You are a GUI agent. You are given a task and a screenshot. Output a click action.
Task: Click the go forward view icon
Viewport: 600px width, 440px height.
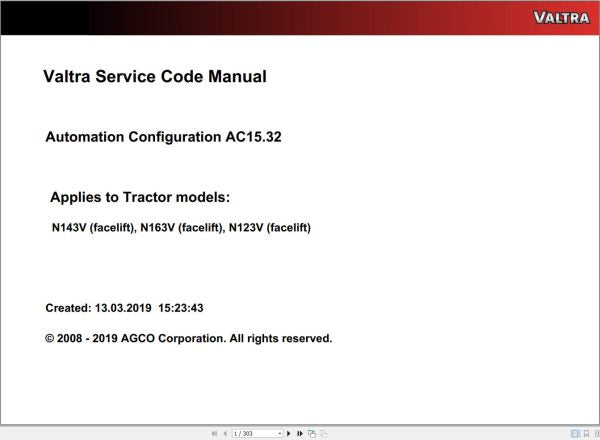click(322, 434)
